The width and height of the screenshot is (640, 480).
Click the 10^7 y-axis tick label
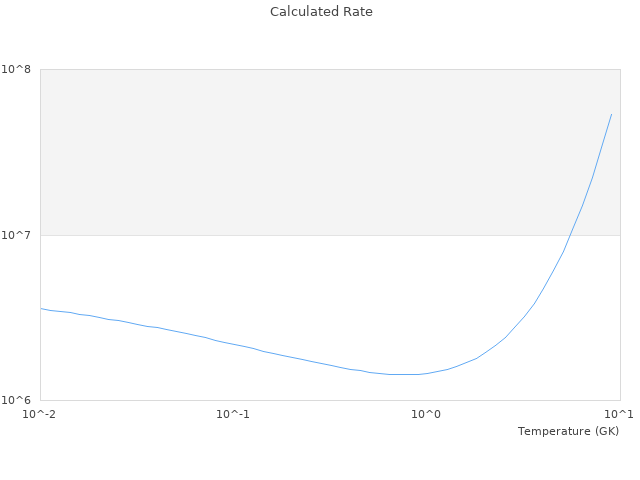pyautogui.click(x=18, y=235)
